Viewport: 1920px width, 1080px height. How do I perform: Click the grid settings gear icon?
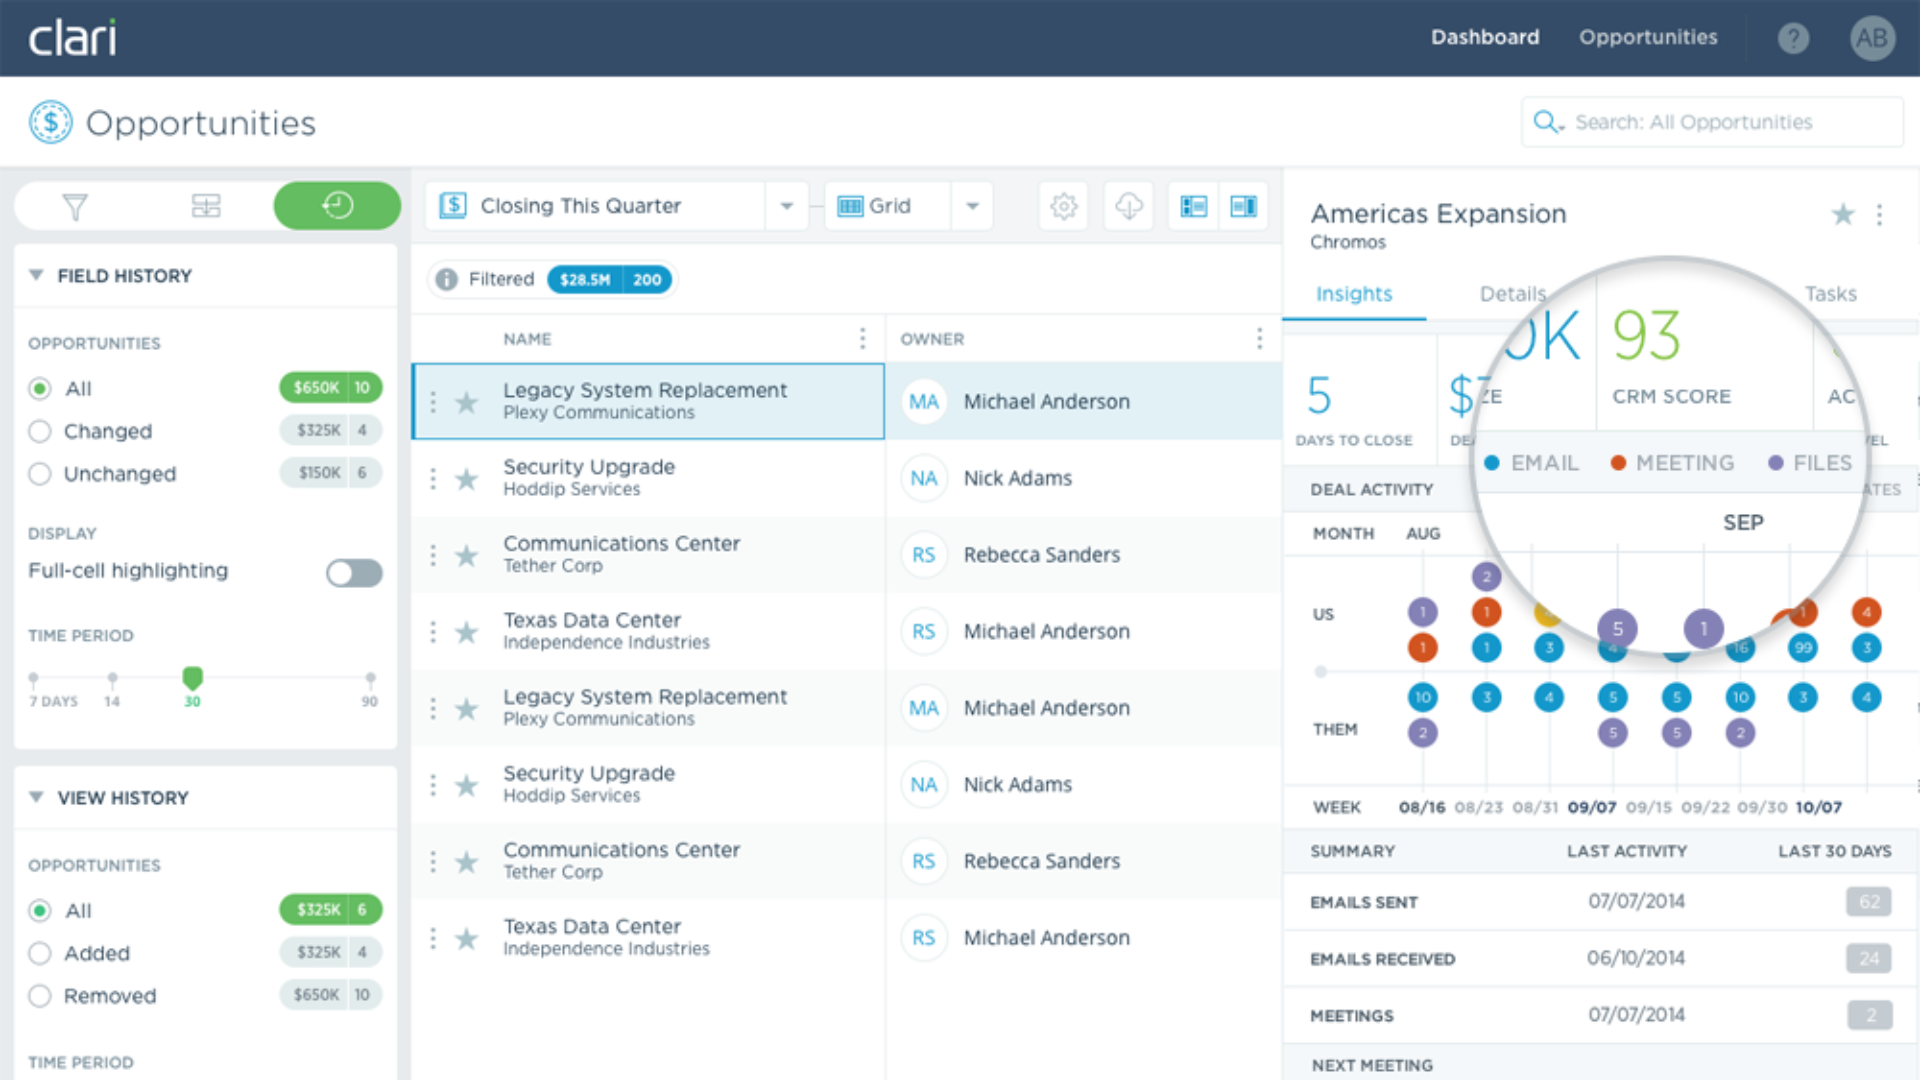(x=1063, y=206)
